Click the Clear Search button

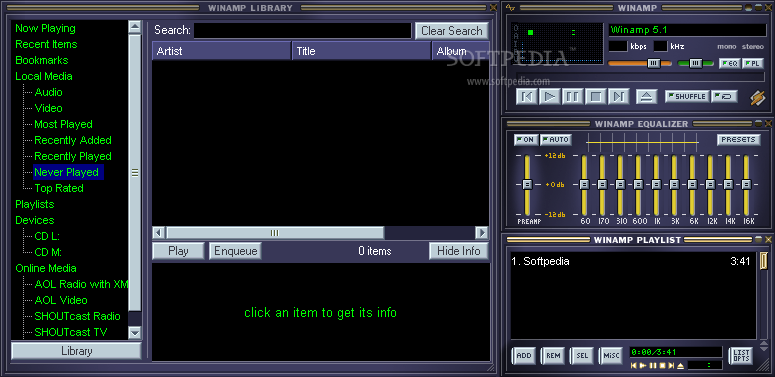pyautogui.click(x=452, y=31)
